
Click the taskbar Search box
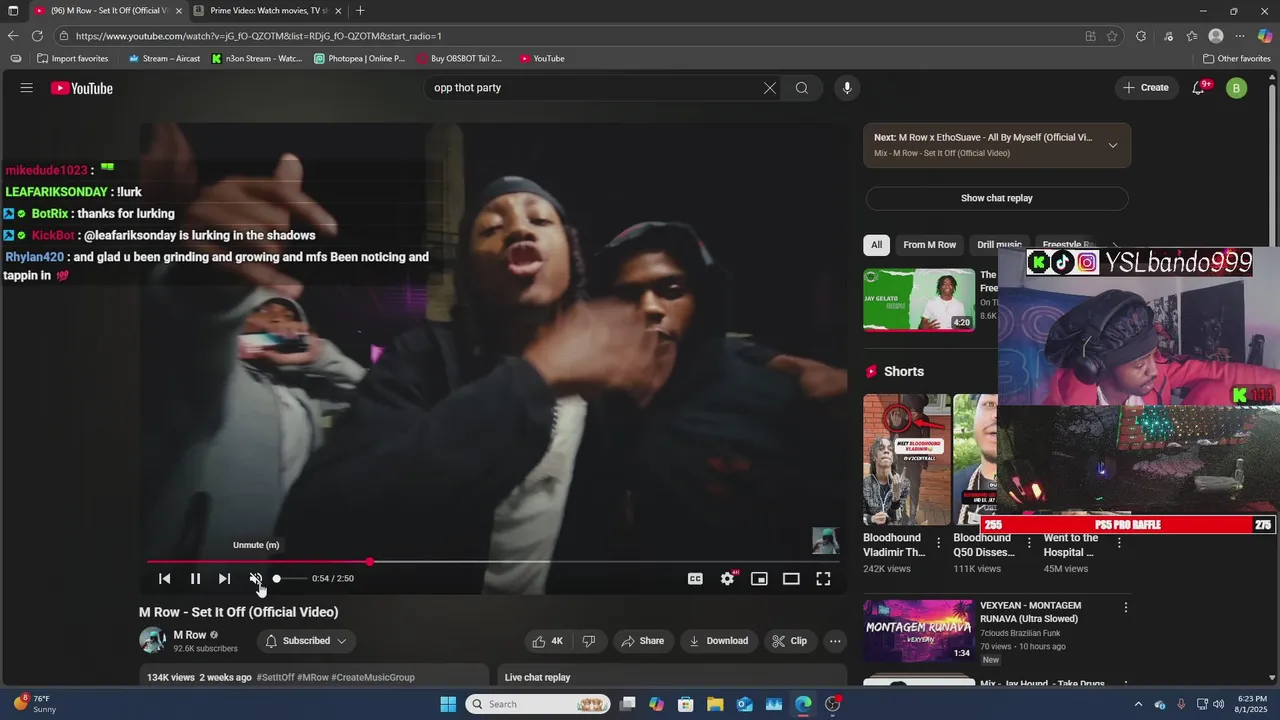(538, 704)
